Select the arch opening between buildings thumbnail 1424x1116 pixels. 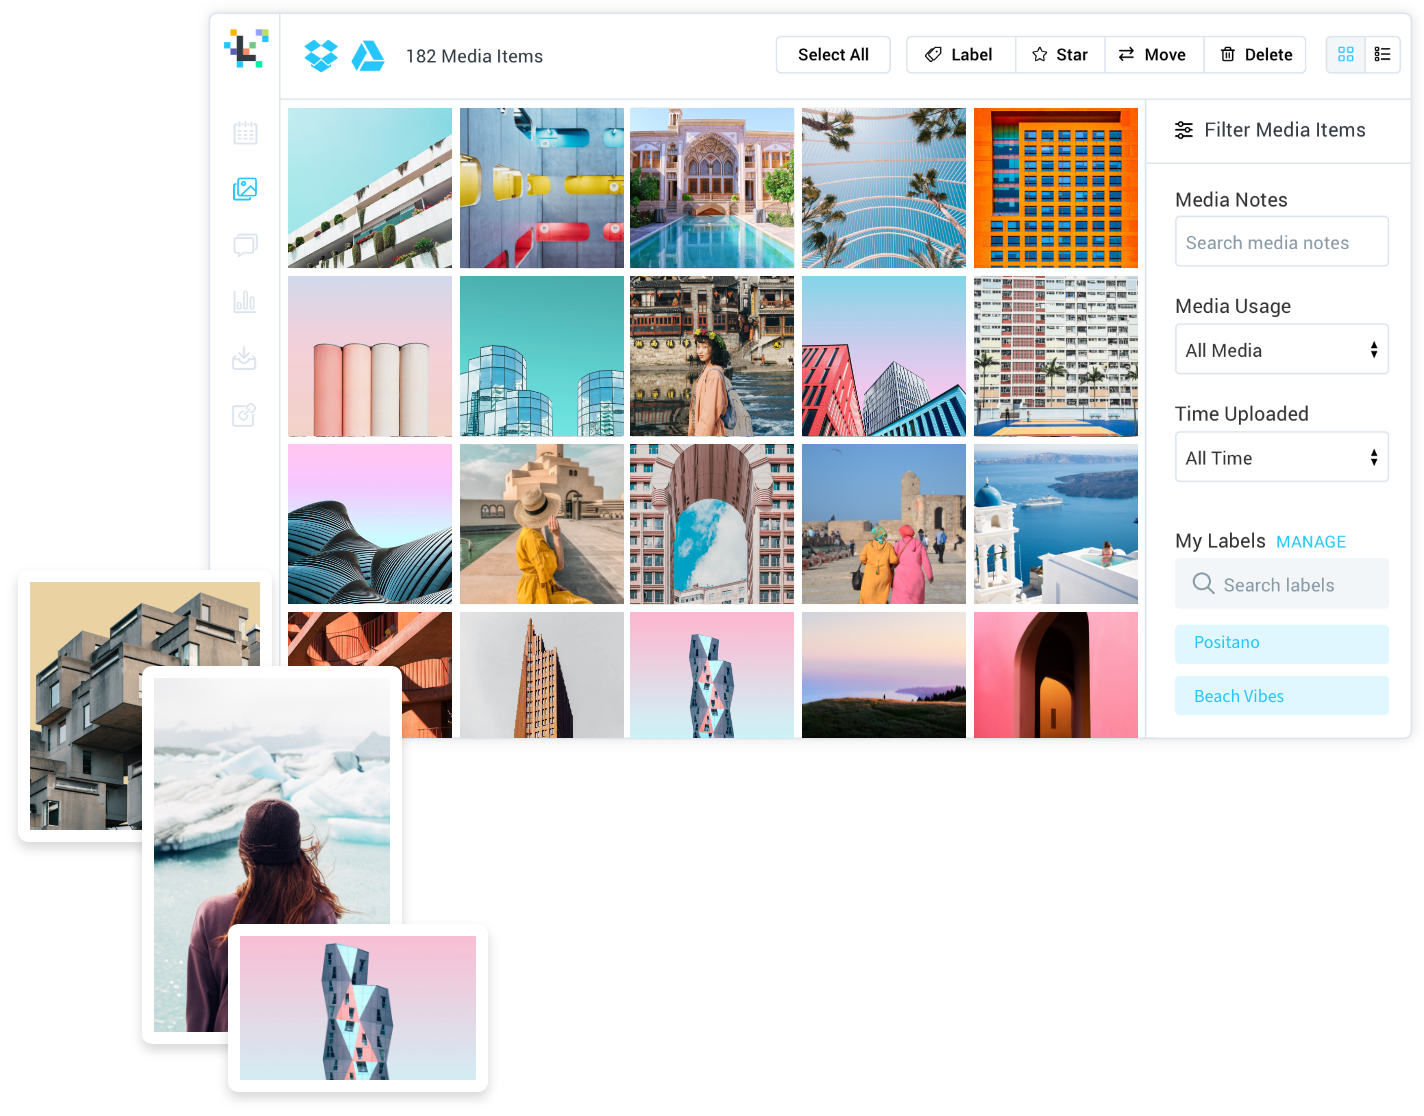point(712,524)
